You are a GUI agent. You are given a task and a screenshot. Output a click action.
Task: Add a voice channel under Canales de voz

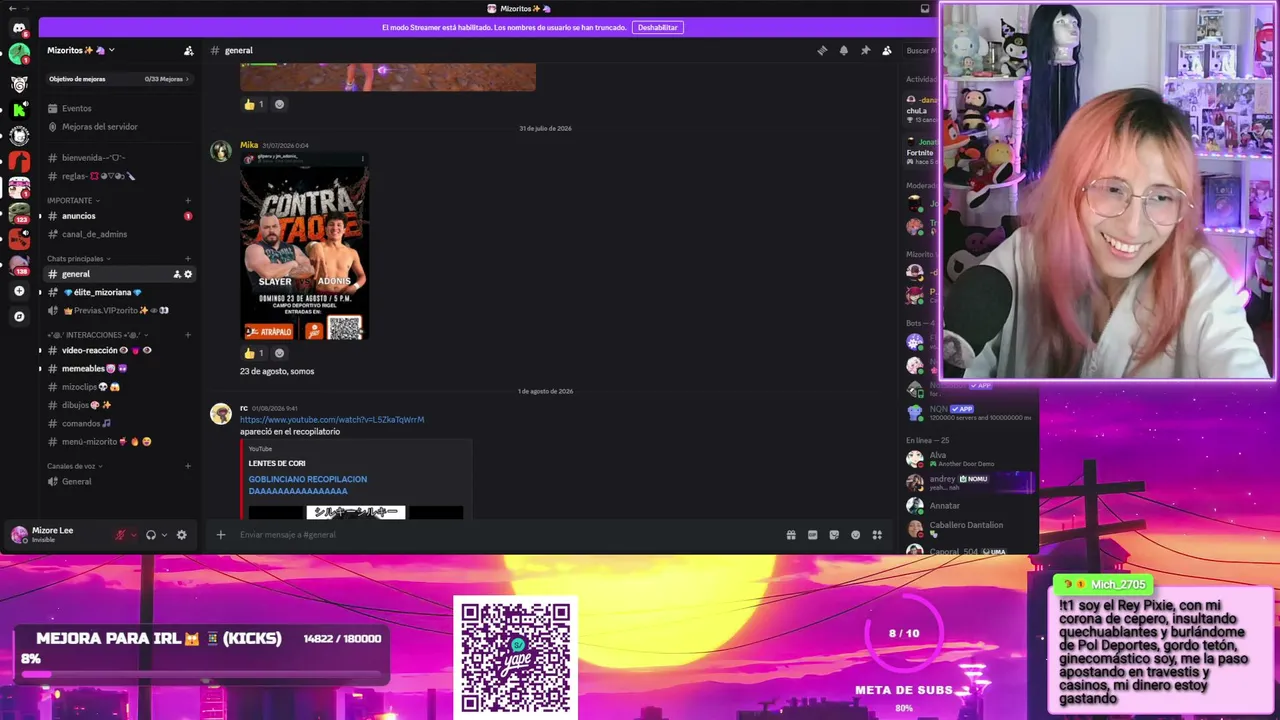tap(188, 466)
